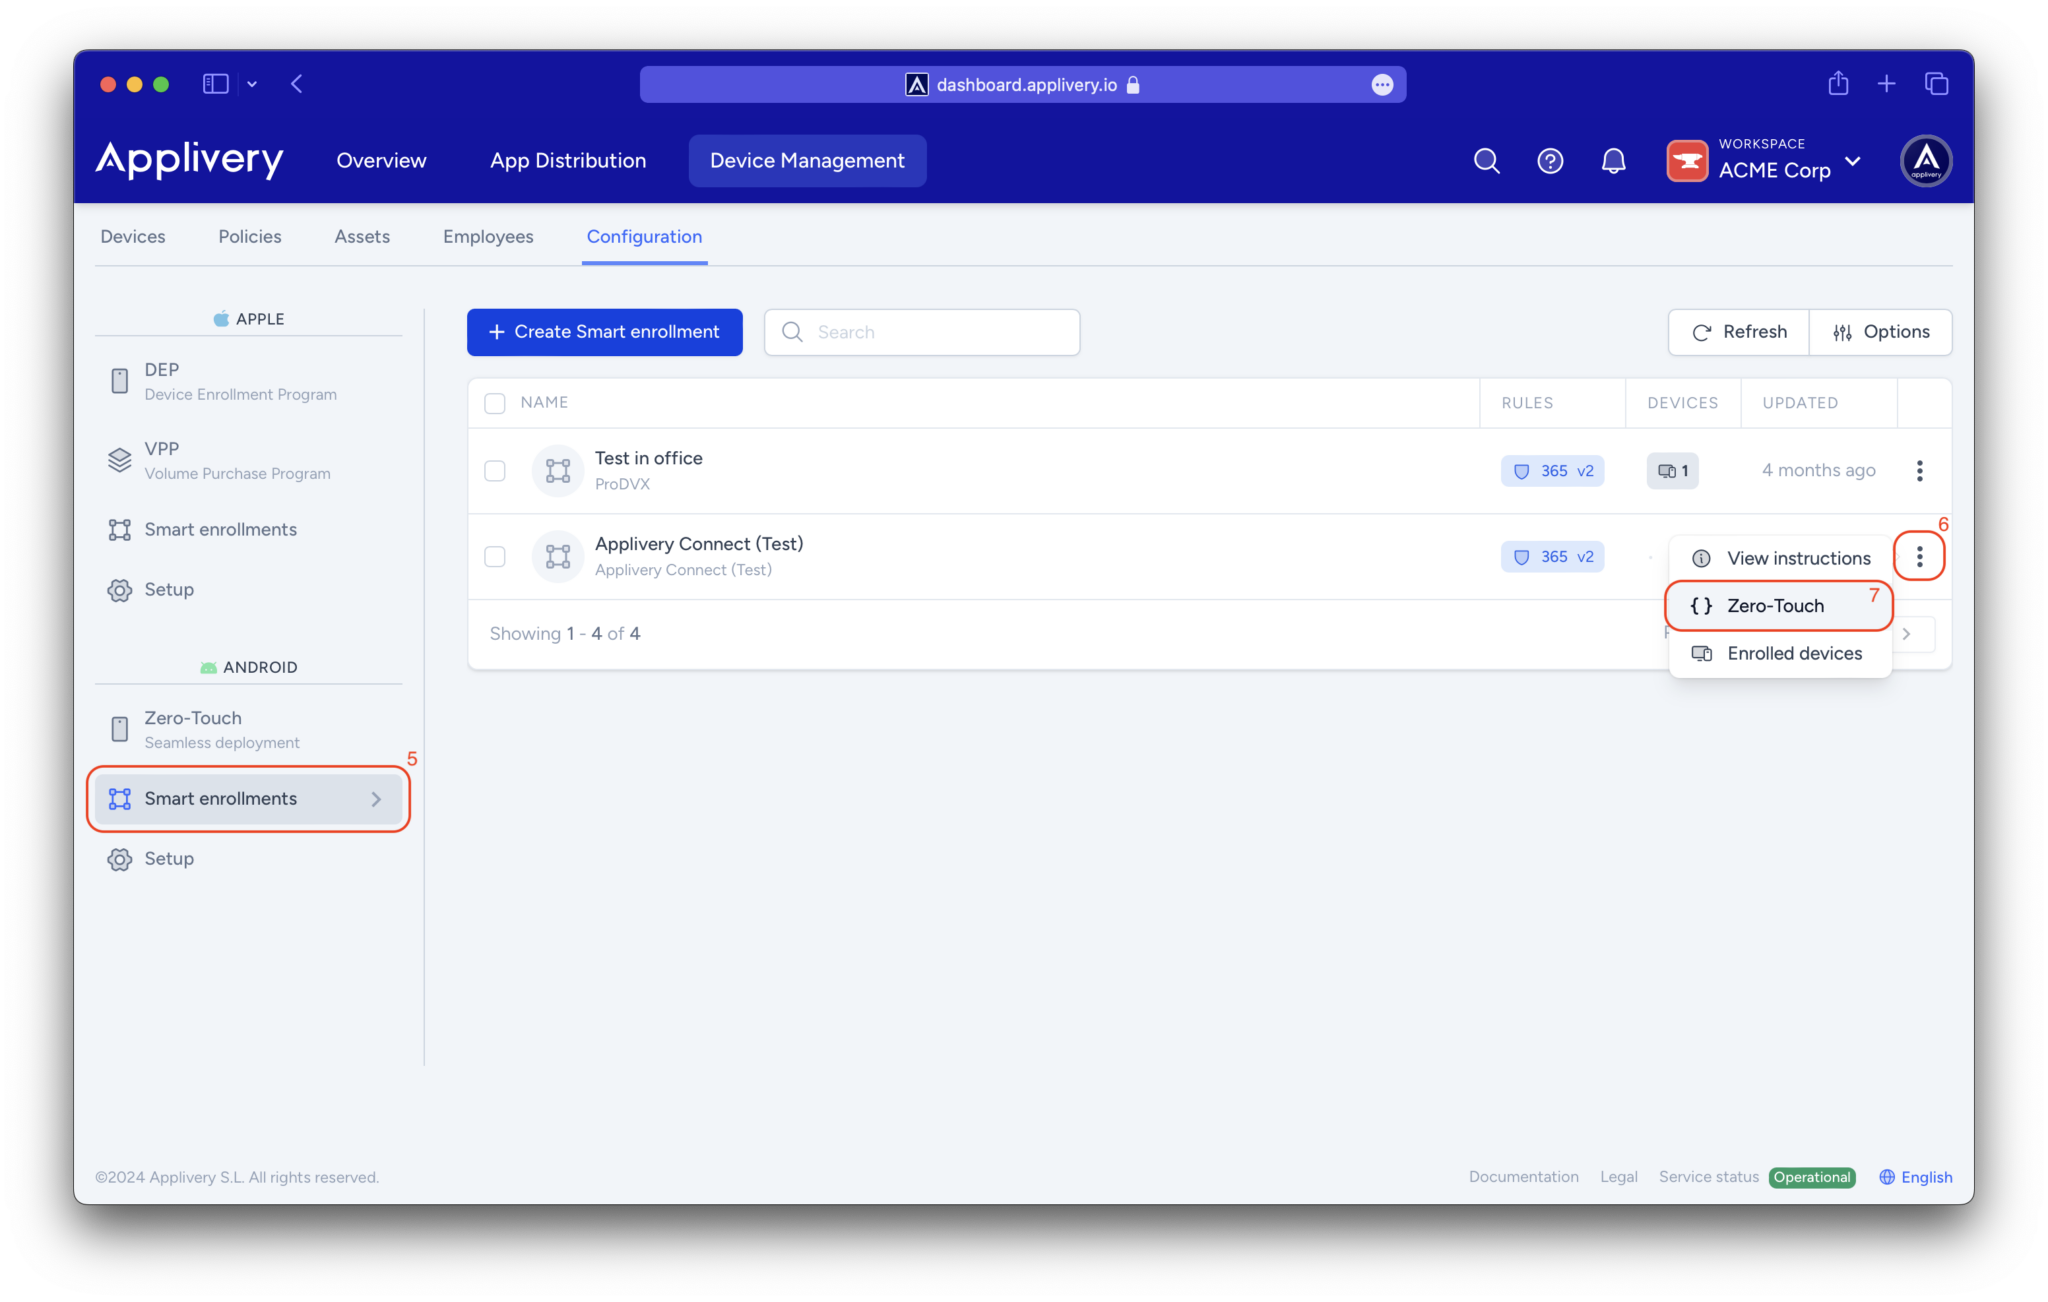Click the Create Smart enrollment button
Image resolution: width=2048 pixels, height=1302 pixels.
604,331
